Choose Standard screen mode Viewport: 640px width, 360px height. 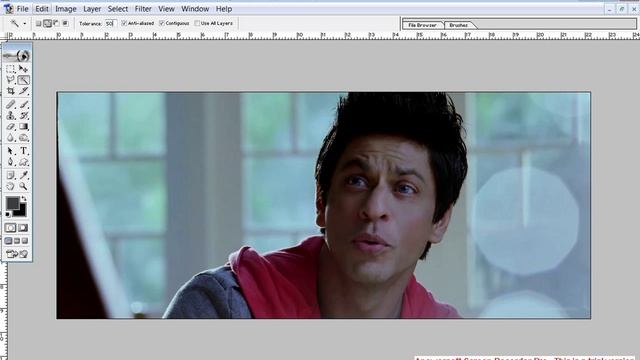pyautogui.click(x=9, y=241)
